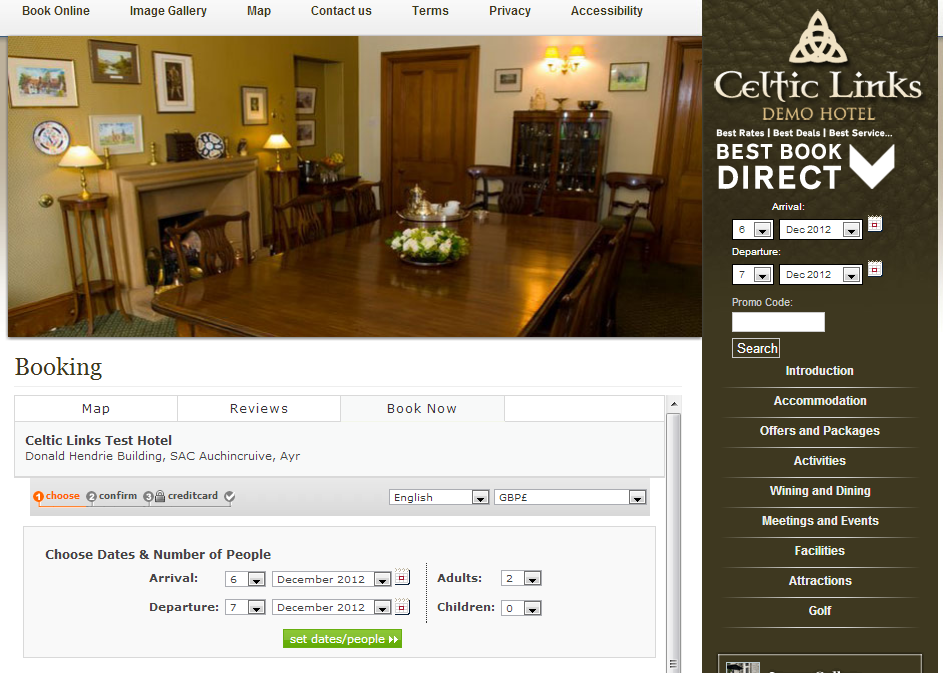This screenshot has width=943, height=673.
Task: Open Attractions sidebar link
Action: tap(820, 582)
